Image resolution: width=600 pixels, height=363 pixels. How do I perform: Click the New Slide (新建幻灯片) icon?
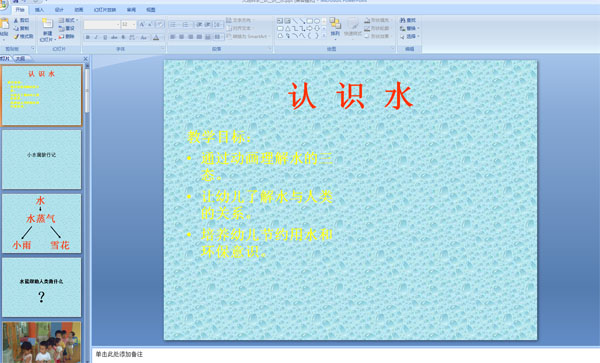47,24
